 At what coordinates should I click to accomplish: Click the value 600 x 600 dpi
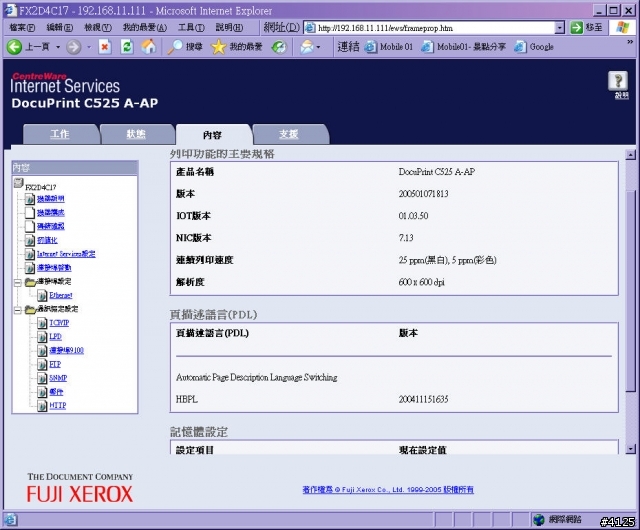(422, 282)
